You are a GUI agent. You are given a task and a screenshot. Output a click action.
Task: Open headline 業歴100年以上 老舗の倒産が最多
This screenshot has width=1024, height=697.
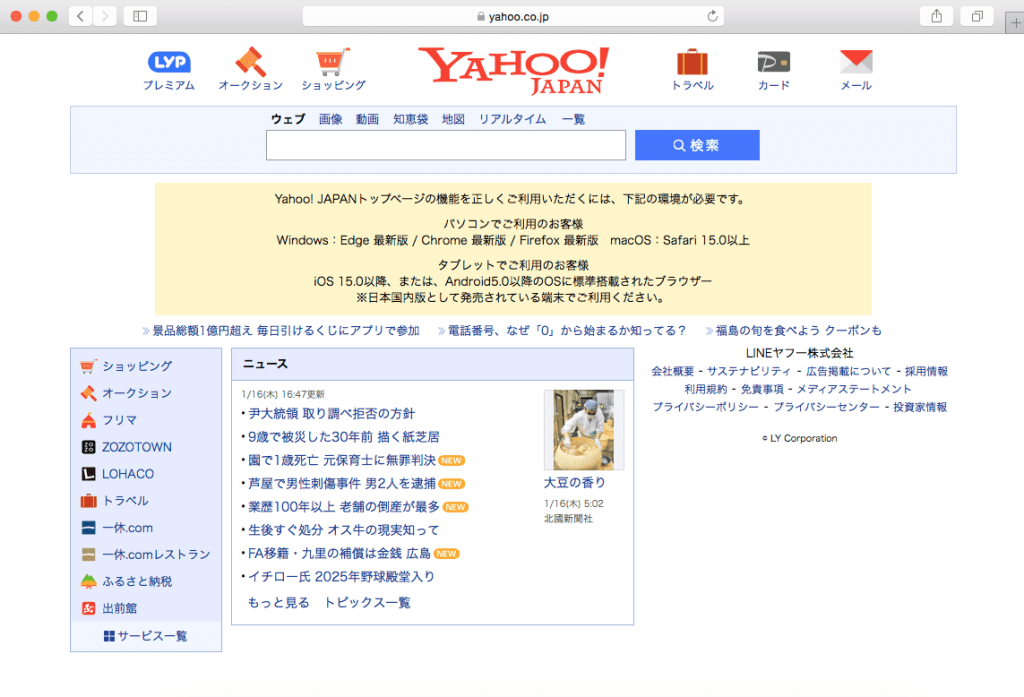pos(344,507)
